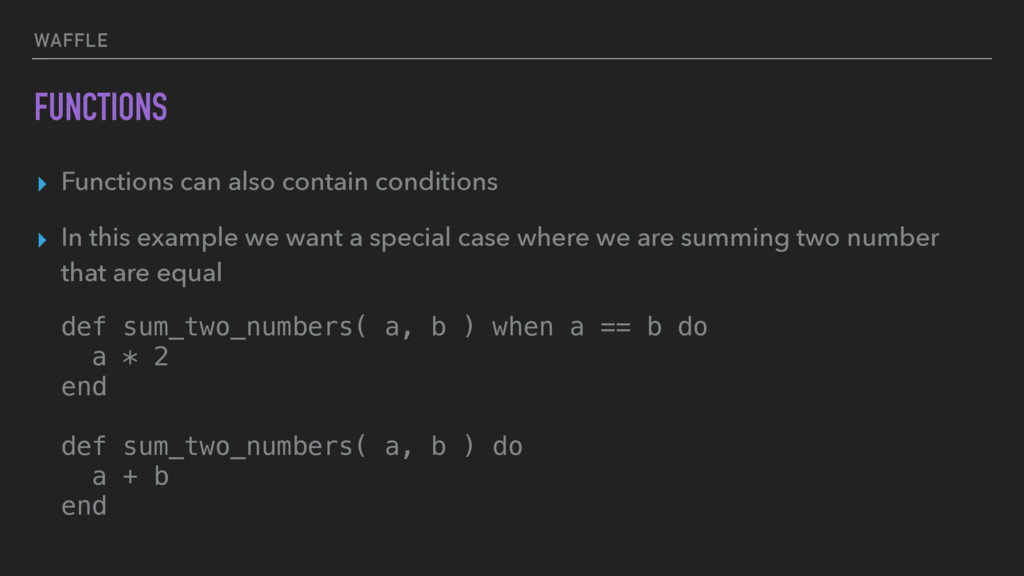Viewport: 1024px width, 576px height.
Task: Select the purple FUNCTIONS slide title
Action: pyautogui.click(x=101, y=107)
